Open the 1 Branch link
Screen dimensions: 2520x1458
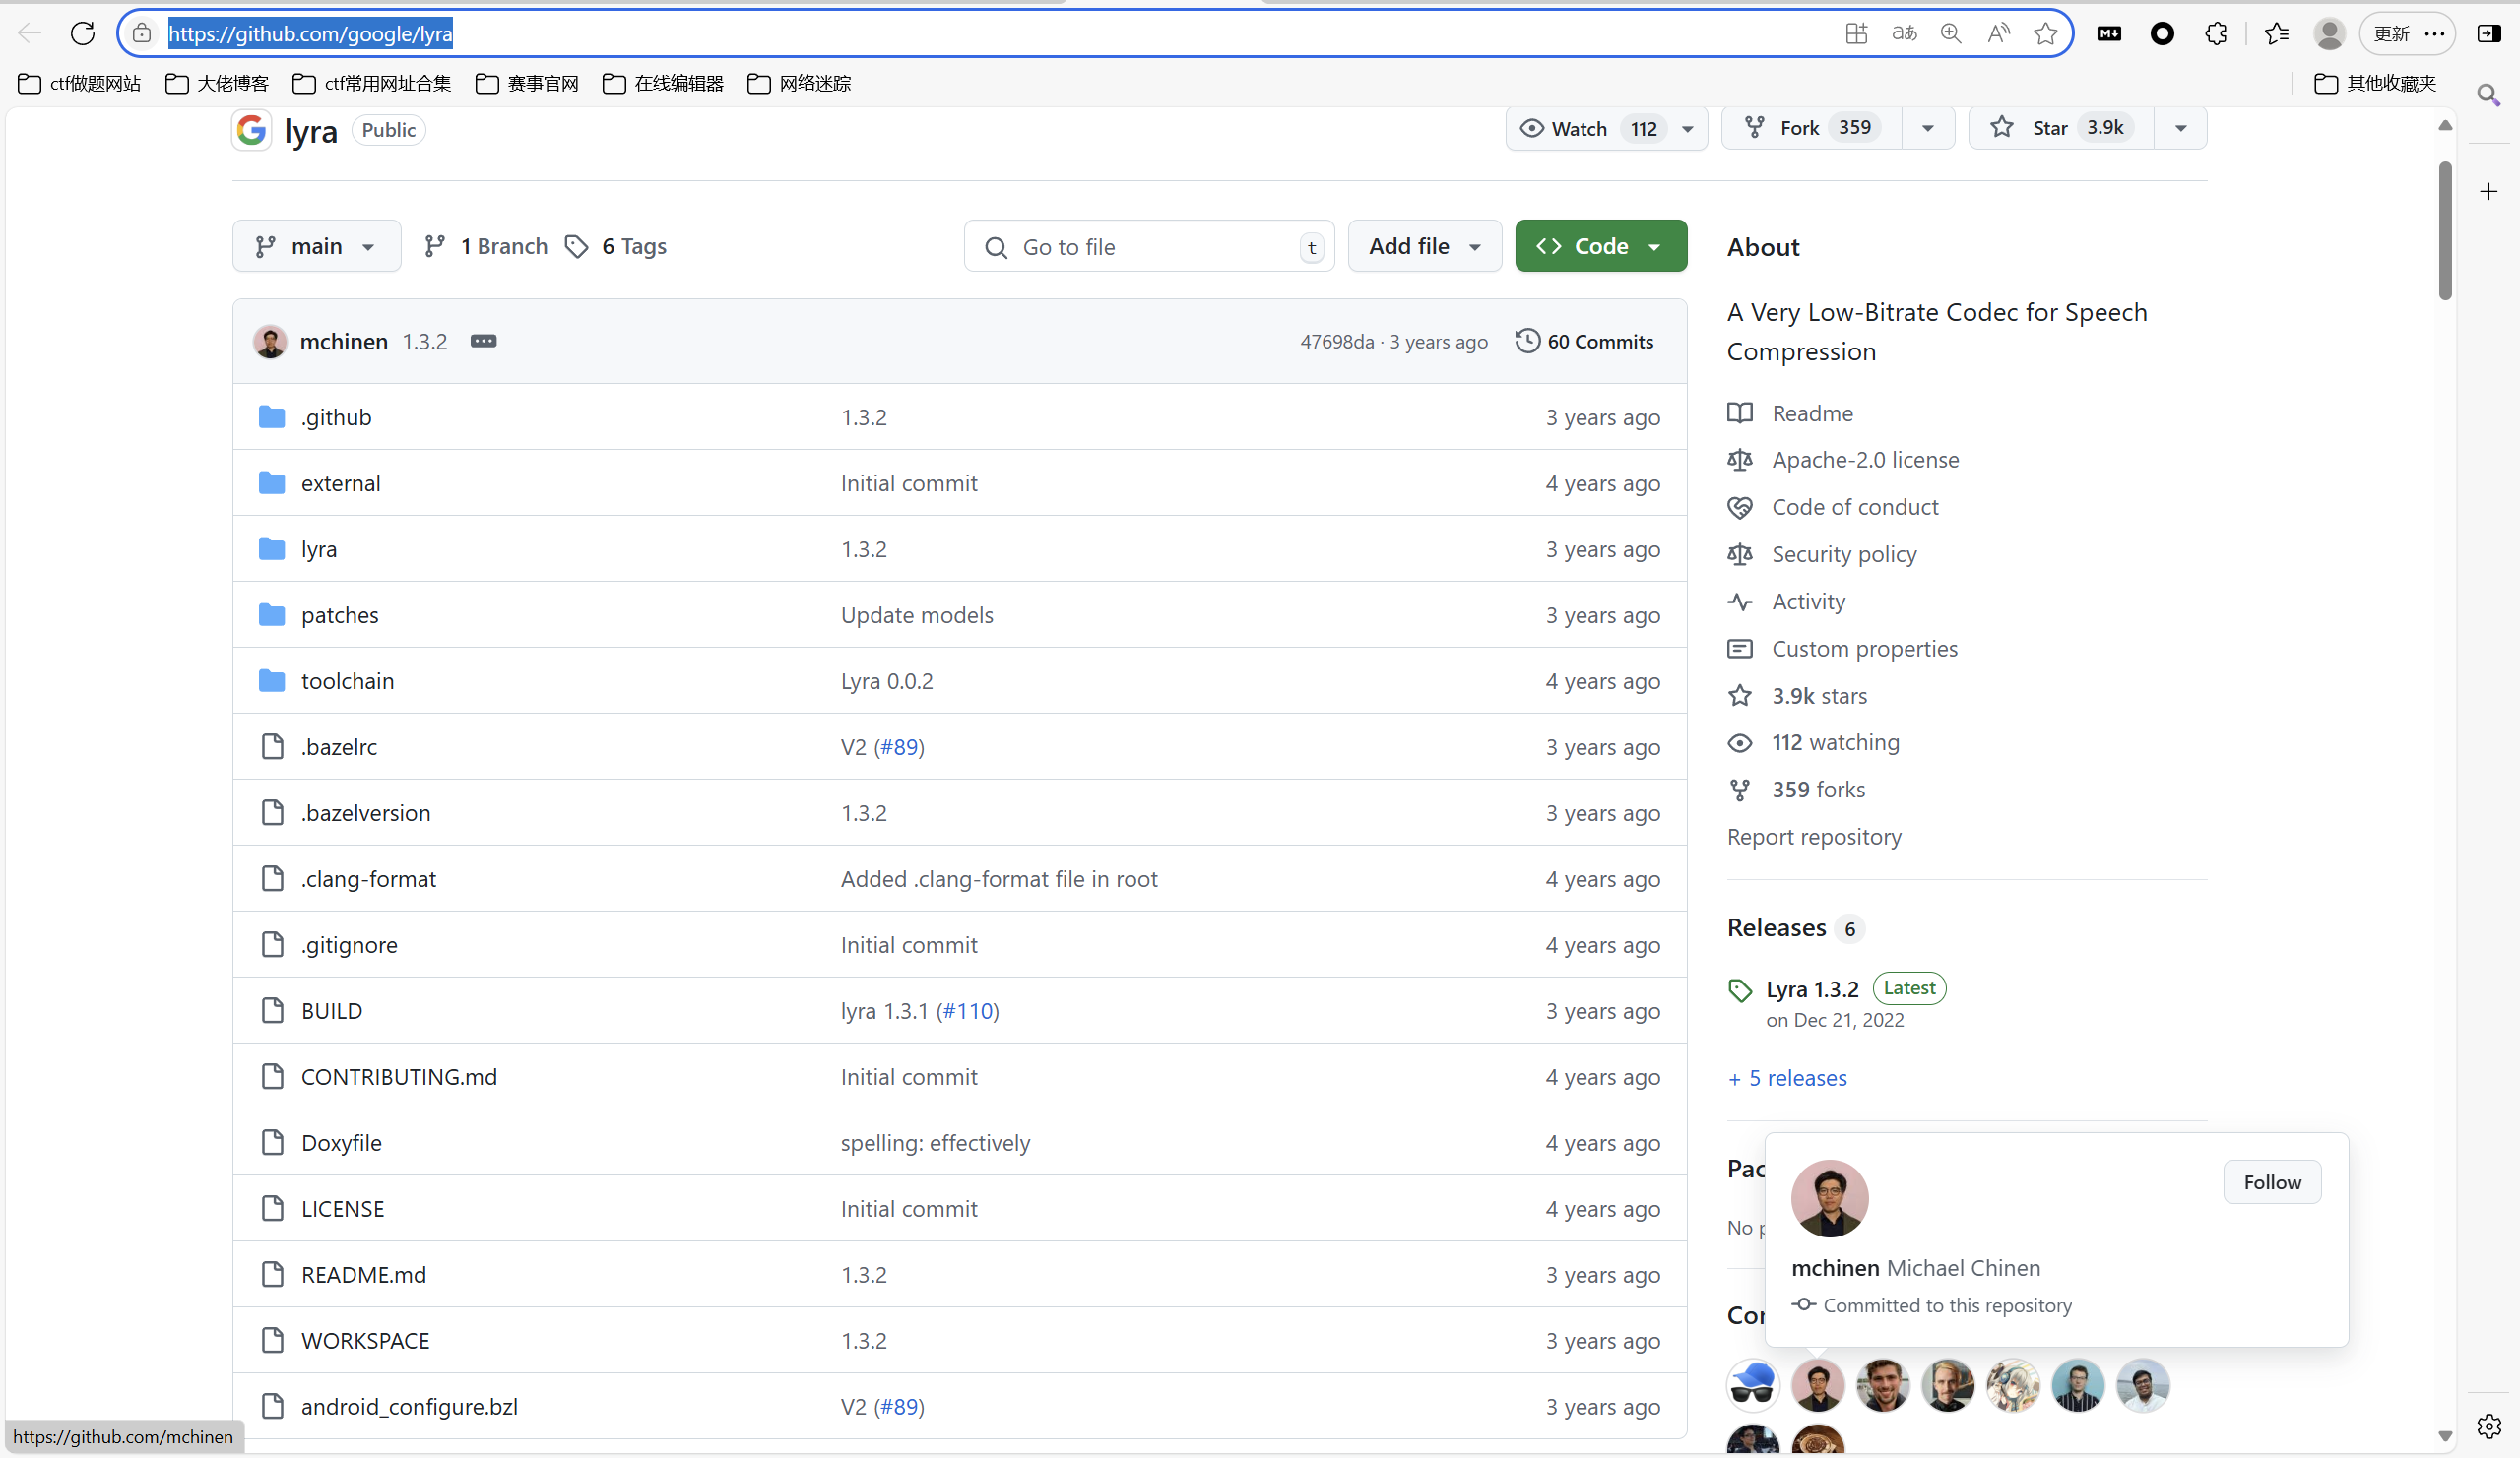[x=486, y=246]
